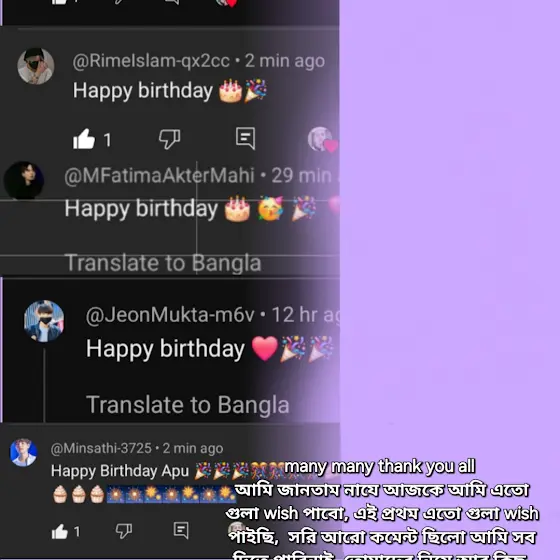
Task: Dislike the RimeIslam-qx2cc comment
Action: click(170, 139)
